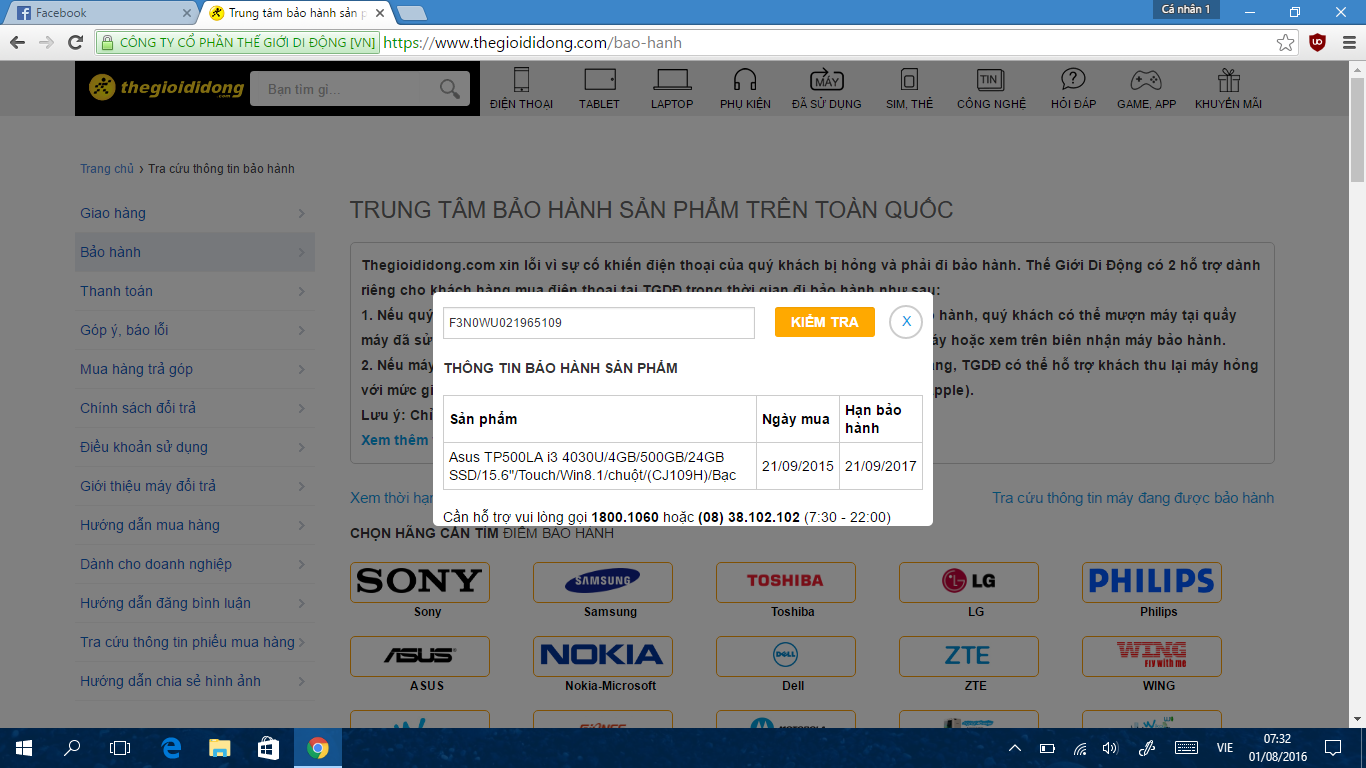
Task: Click the uBlock extension icon
Action: coord(1317,43)
